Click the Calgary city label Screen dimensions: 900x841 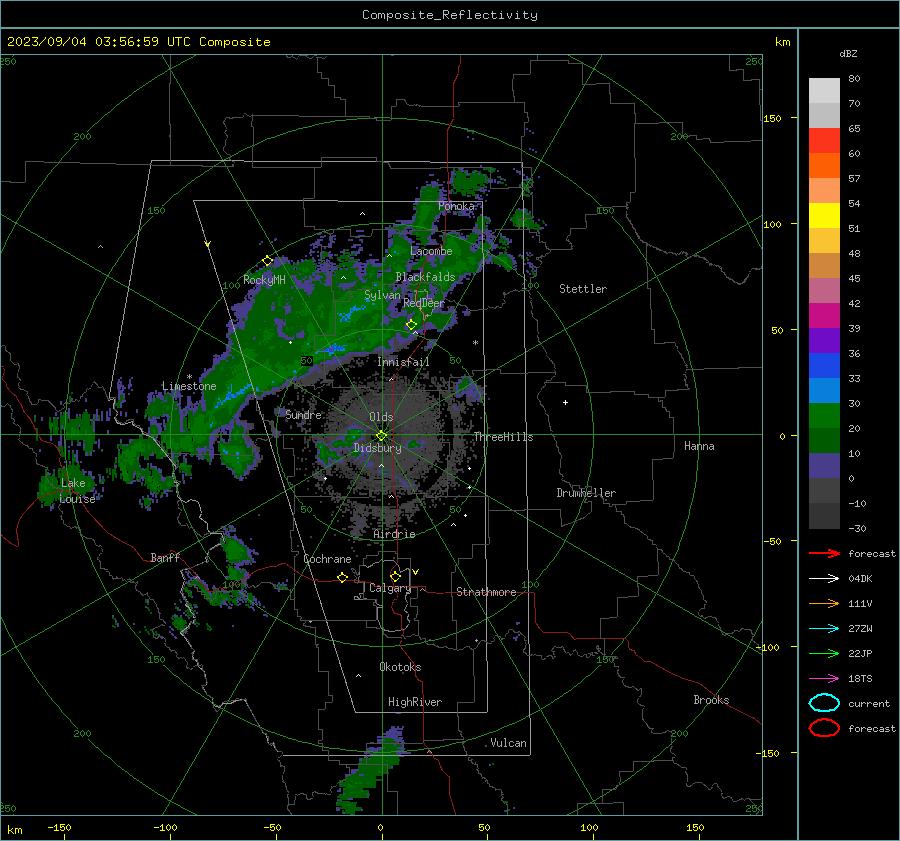coord(390,588)
